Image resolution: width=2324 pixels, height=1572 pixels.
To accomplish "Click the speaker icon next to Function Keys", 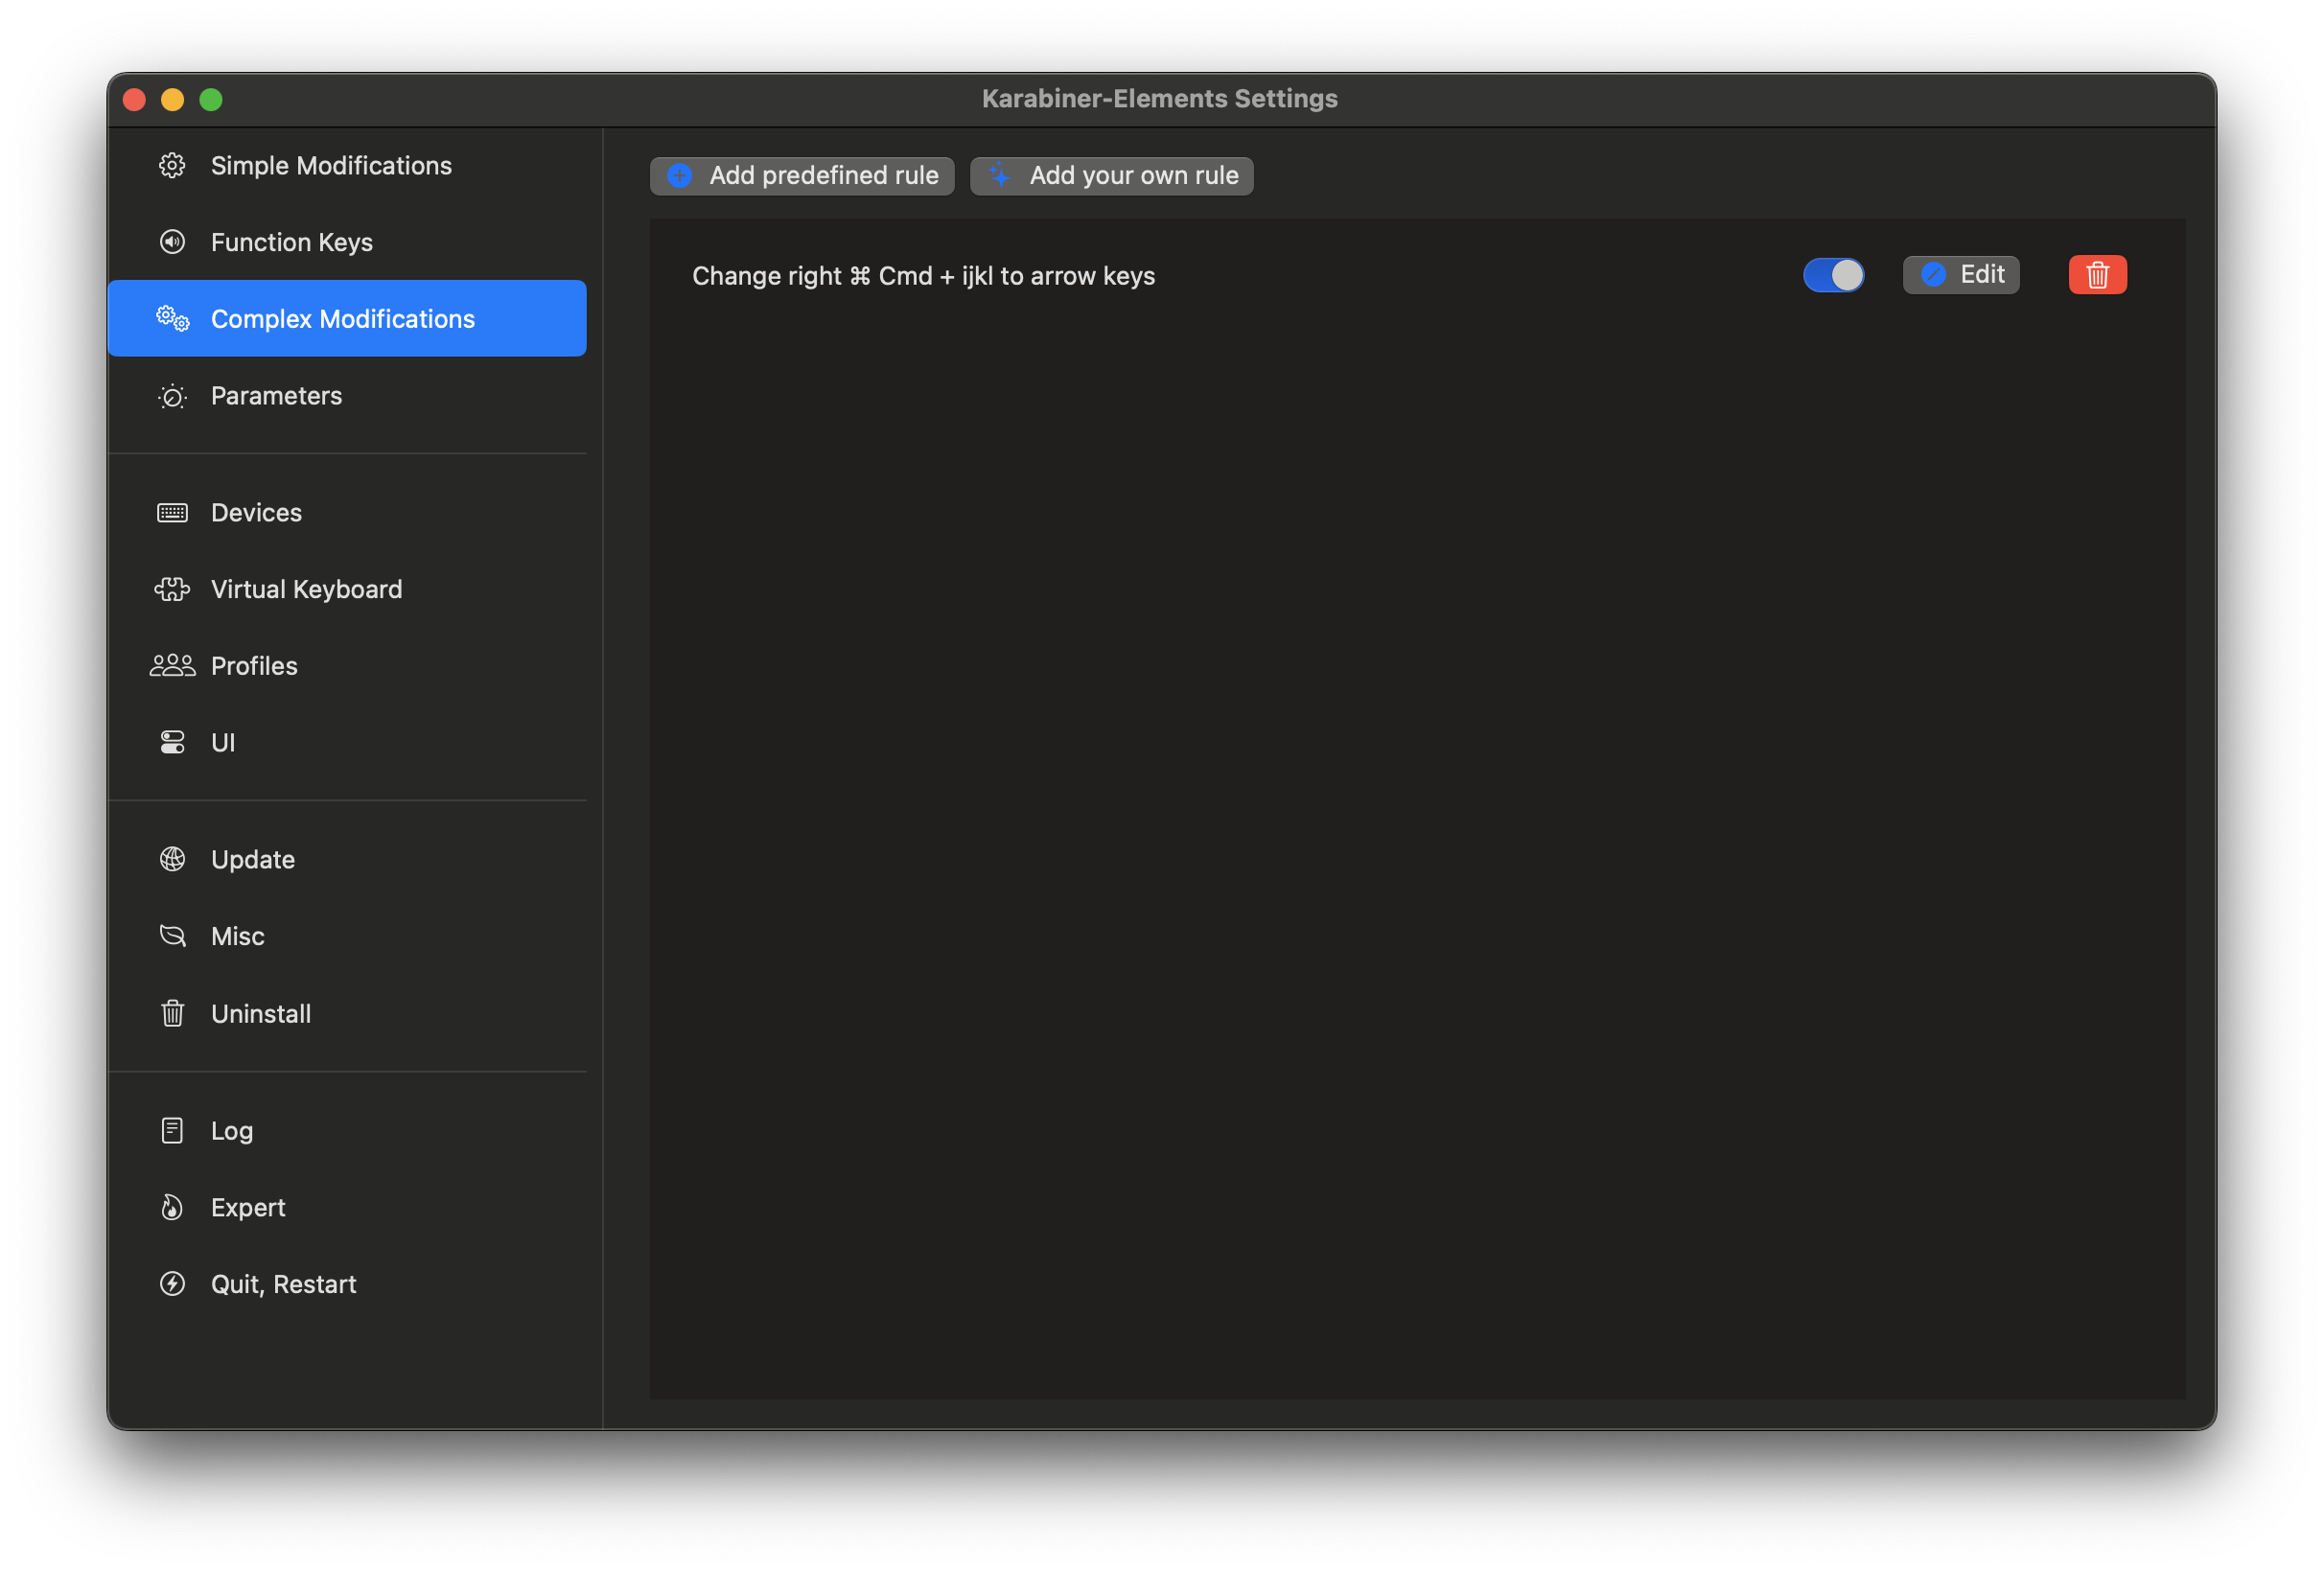I will 172,242.
